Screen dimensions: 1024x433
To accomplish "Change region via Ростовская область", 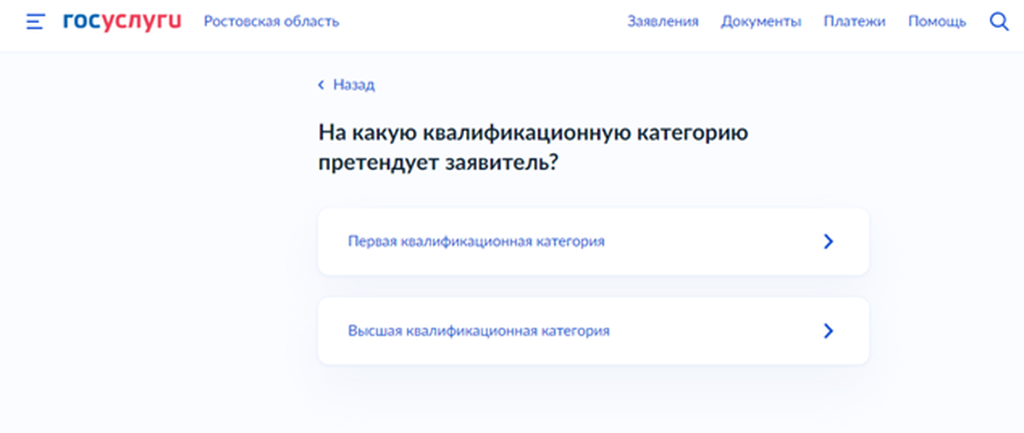I will [x=271, y=21].
